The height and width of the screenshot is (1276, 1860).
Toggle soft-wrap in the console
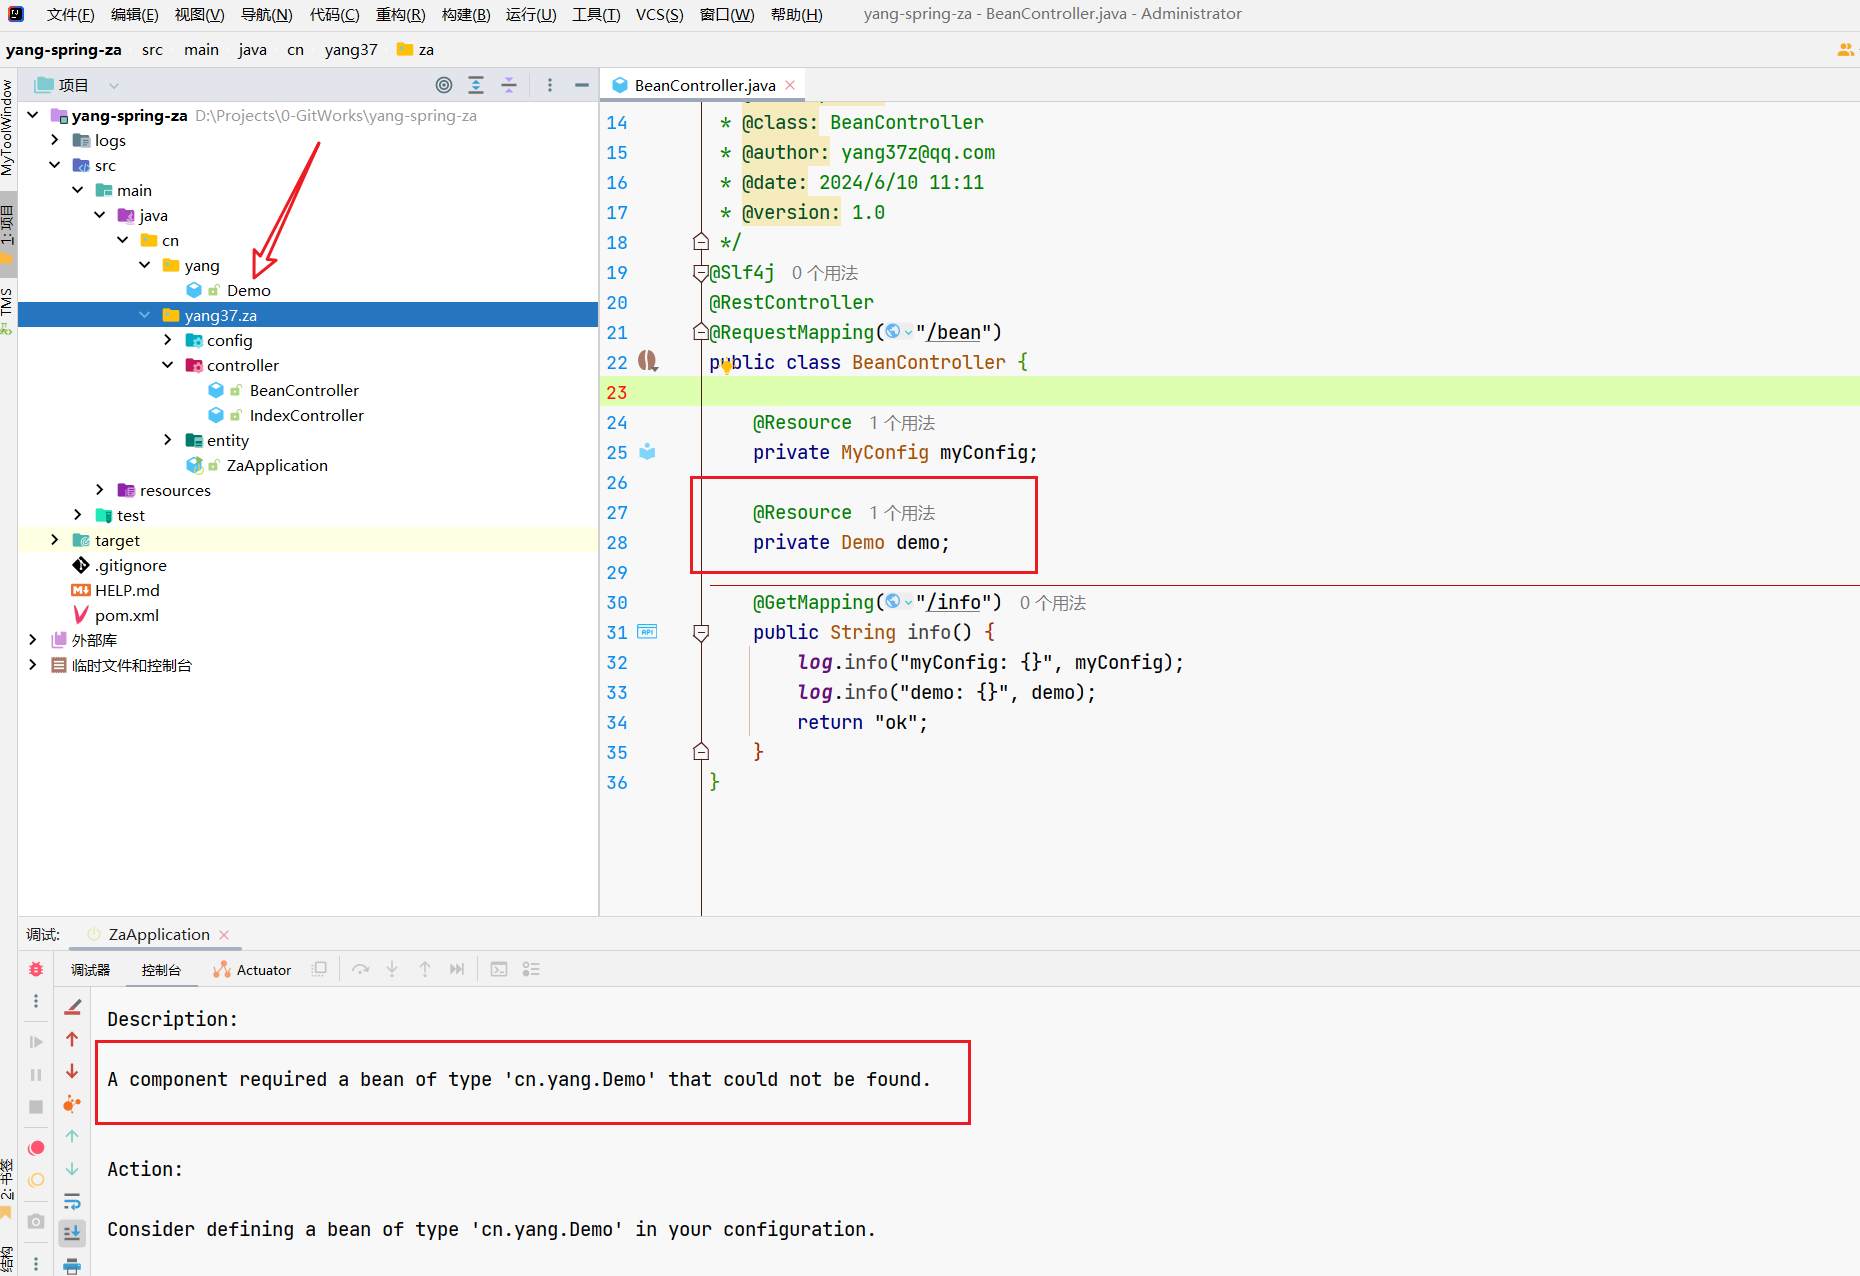(x=72, y=1201)
